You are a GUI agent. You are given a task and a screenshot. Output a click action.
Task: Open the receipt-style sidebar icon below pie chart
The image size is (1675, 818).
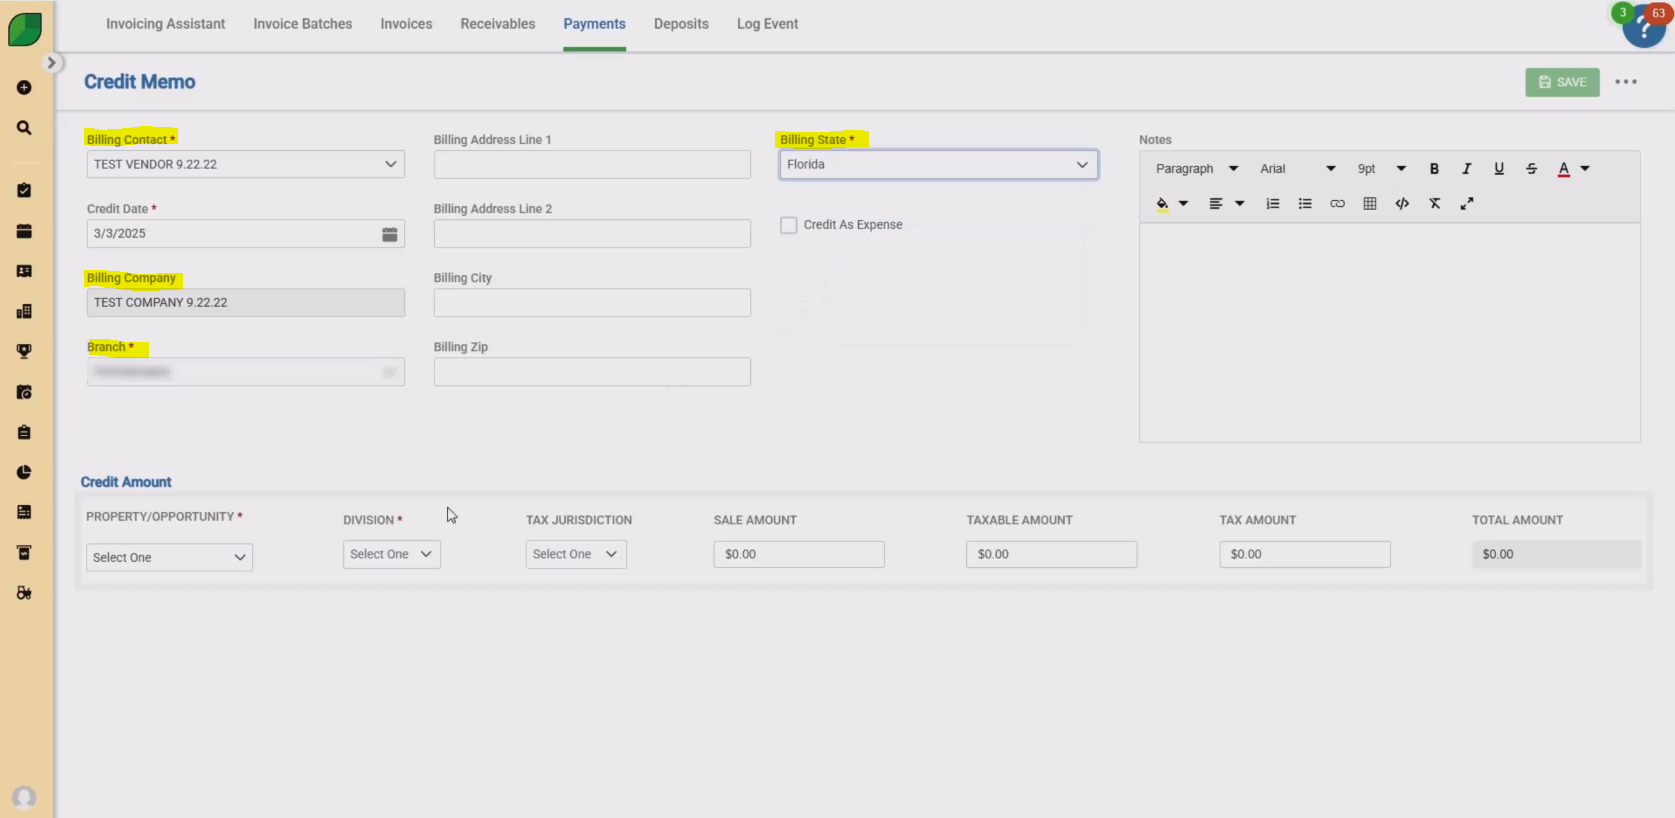click(x=24, y=512)
